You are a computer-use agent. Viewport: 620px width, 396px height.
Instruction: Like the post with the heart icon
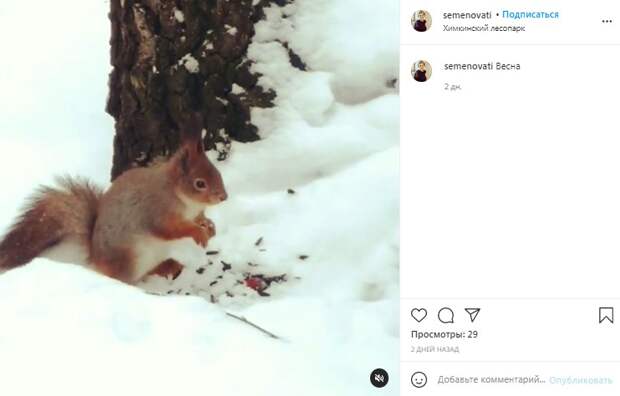click(x=419, y=315)
